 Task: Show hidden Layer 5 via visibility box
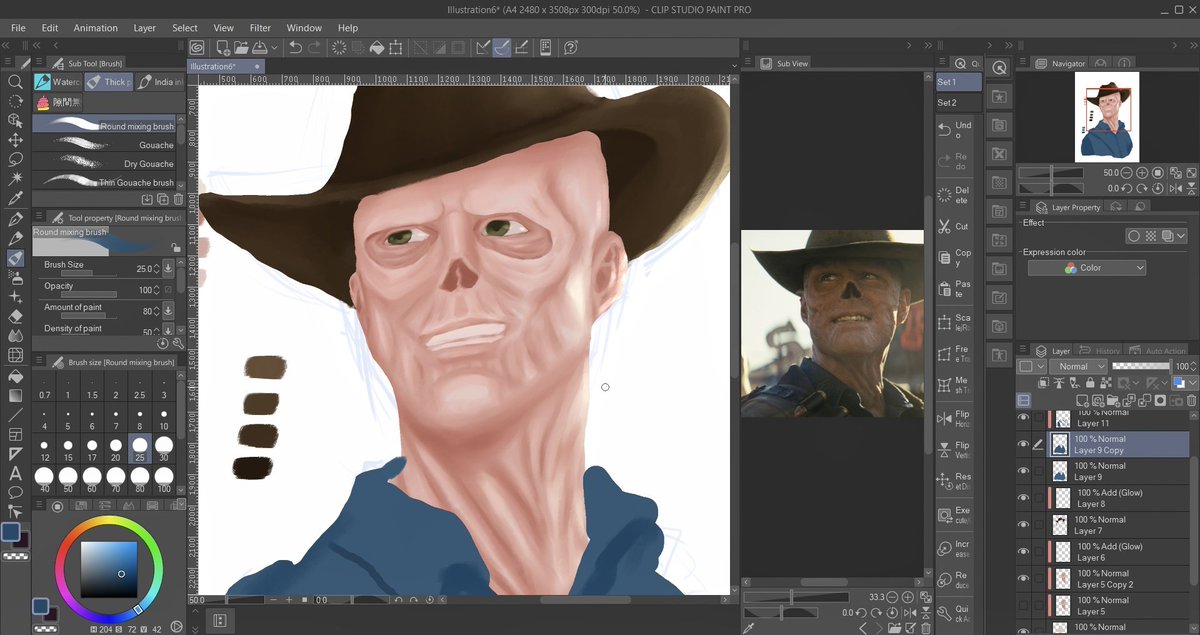(1023, 606)
